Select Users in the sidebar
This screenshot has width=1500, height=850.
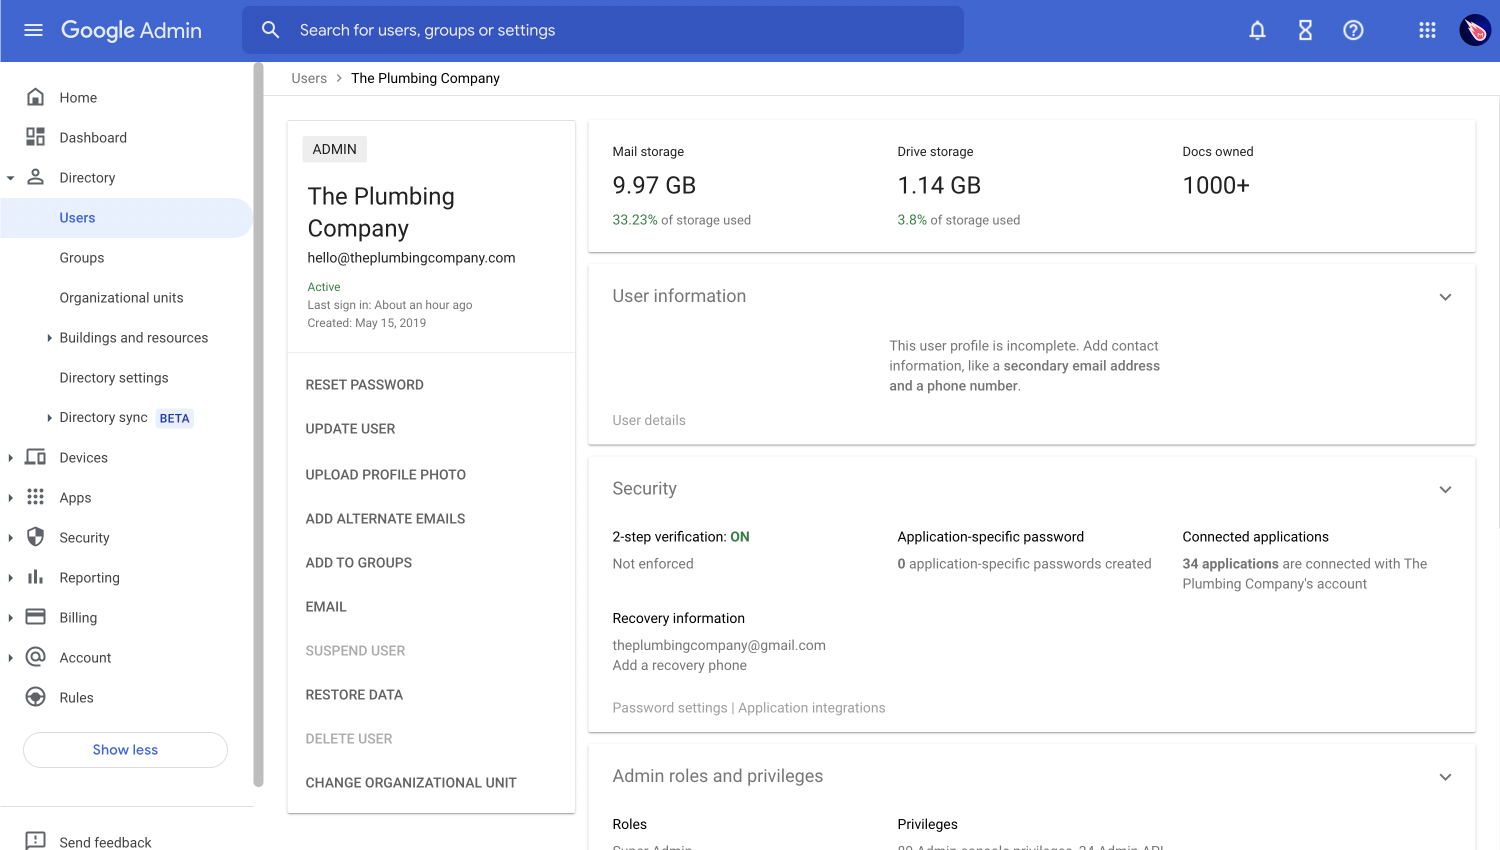126,218
